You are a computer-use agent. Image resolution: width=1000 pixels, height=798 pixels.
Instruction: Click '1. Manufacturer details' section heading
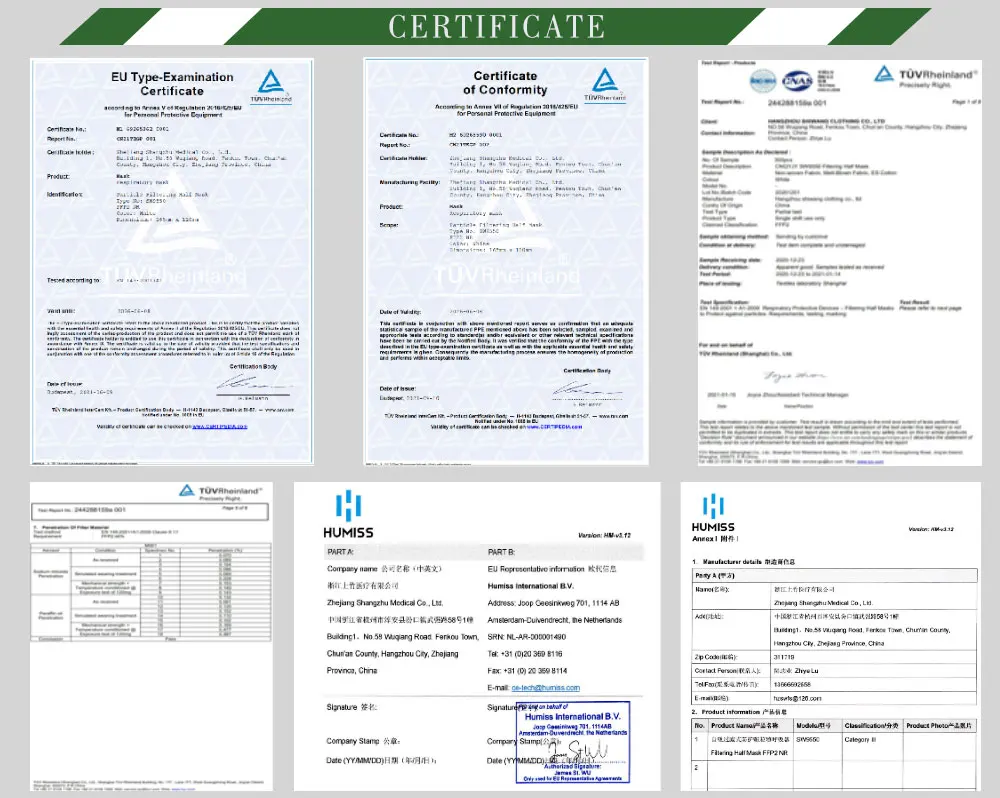(x=744, y=562)
